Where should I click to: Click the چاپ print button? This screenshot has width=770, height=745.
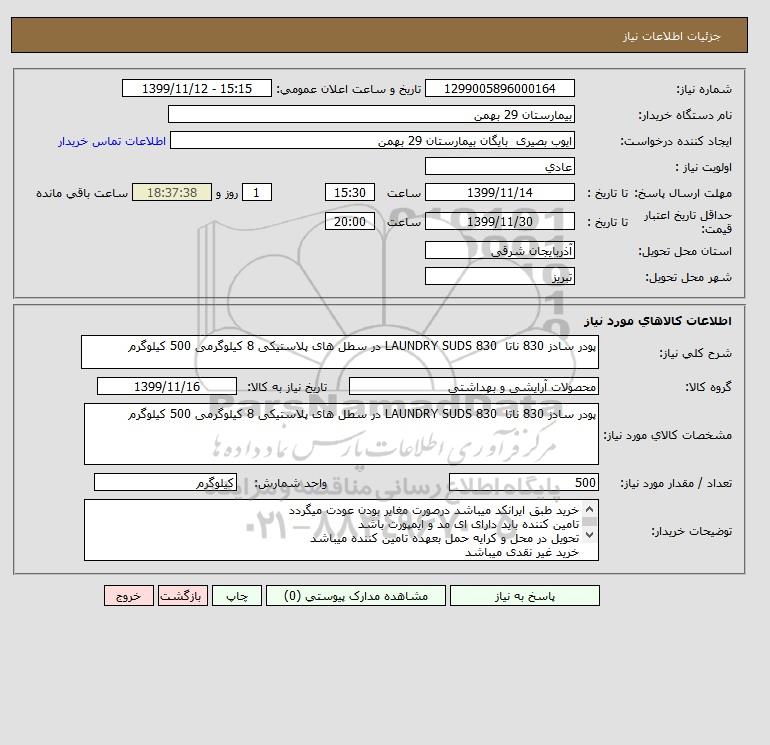tap(237, 596)
